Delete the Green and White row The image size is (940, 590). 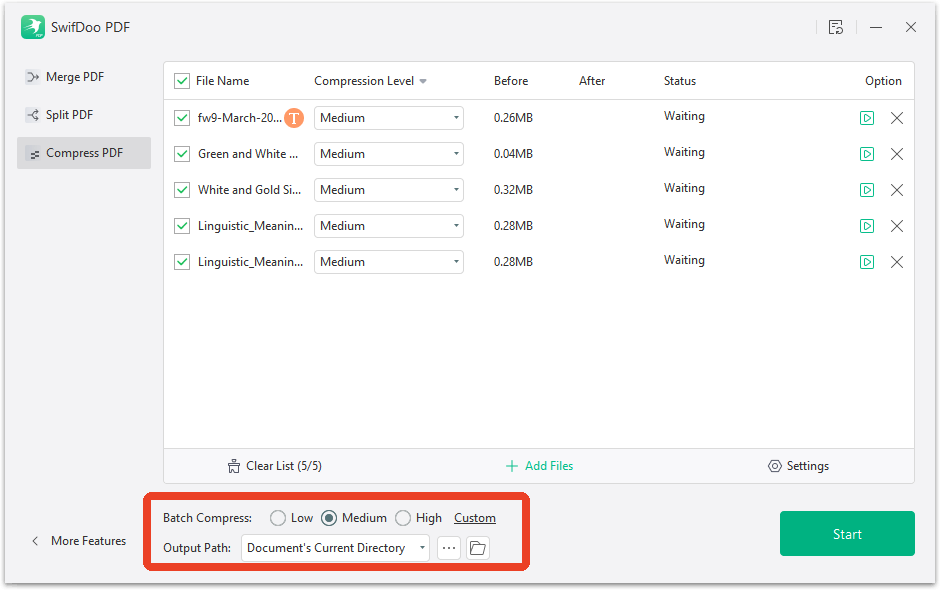(x=897, y=154)
